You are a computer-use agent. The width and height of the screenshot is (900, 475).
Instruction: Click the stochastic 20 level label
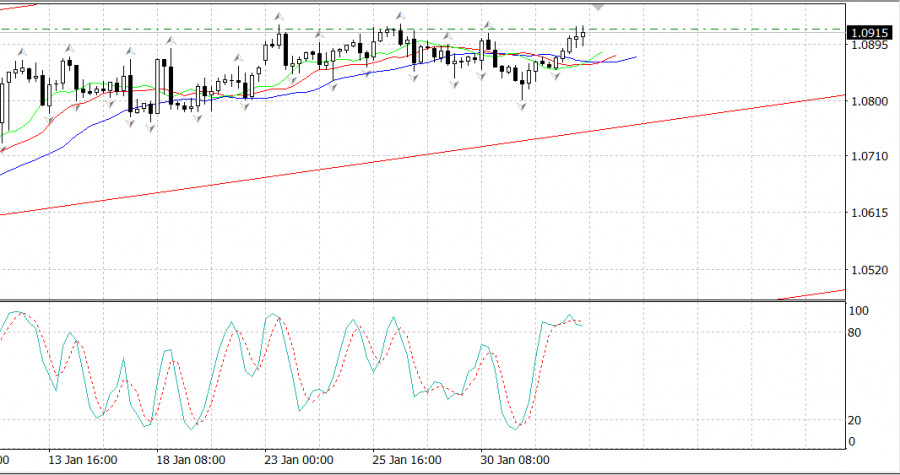pos(855,421)
